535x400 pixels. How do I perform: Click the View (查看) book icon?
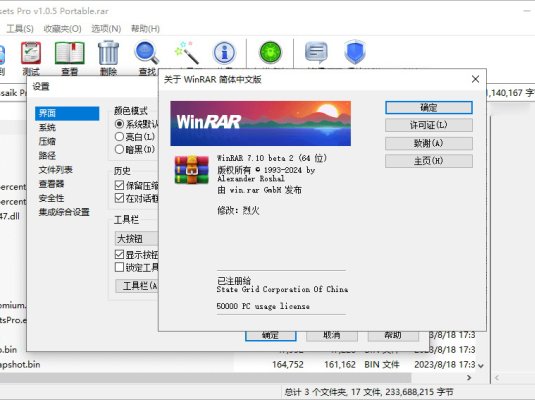point(70,53)
